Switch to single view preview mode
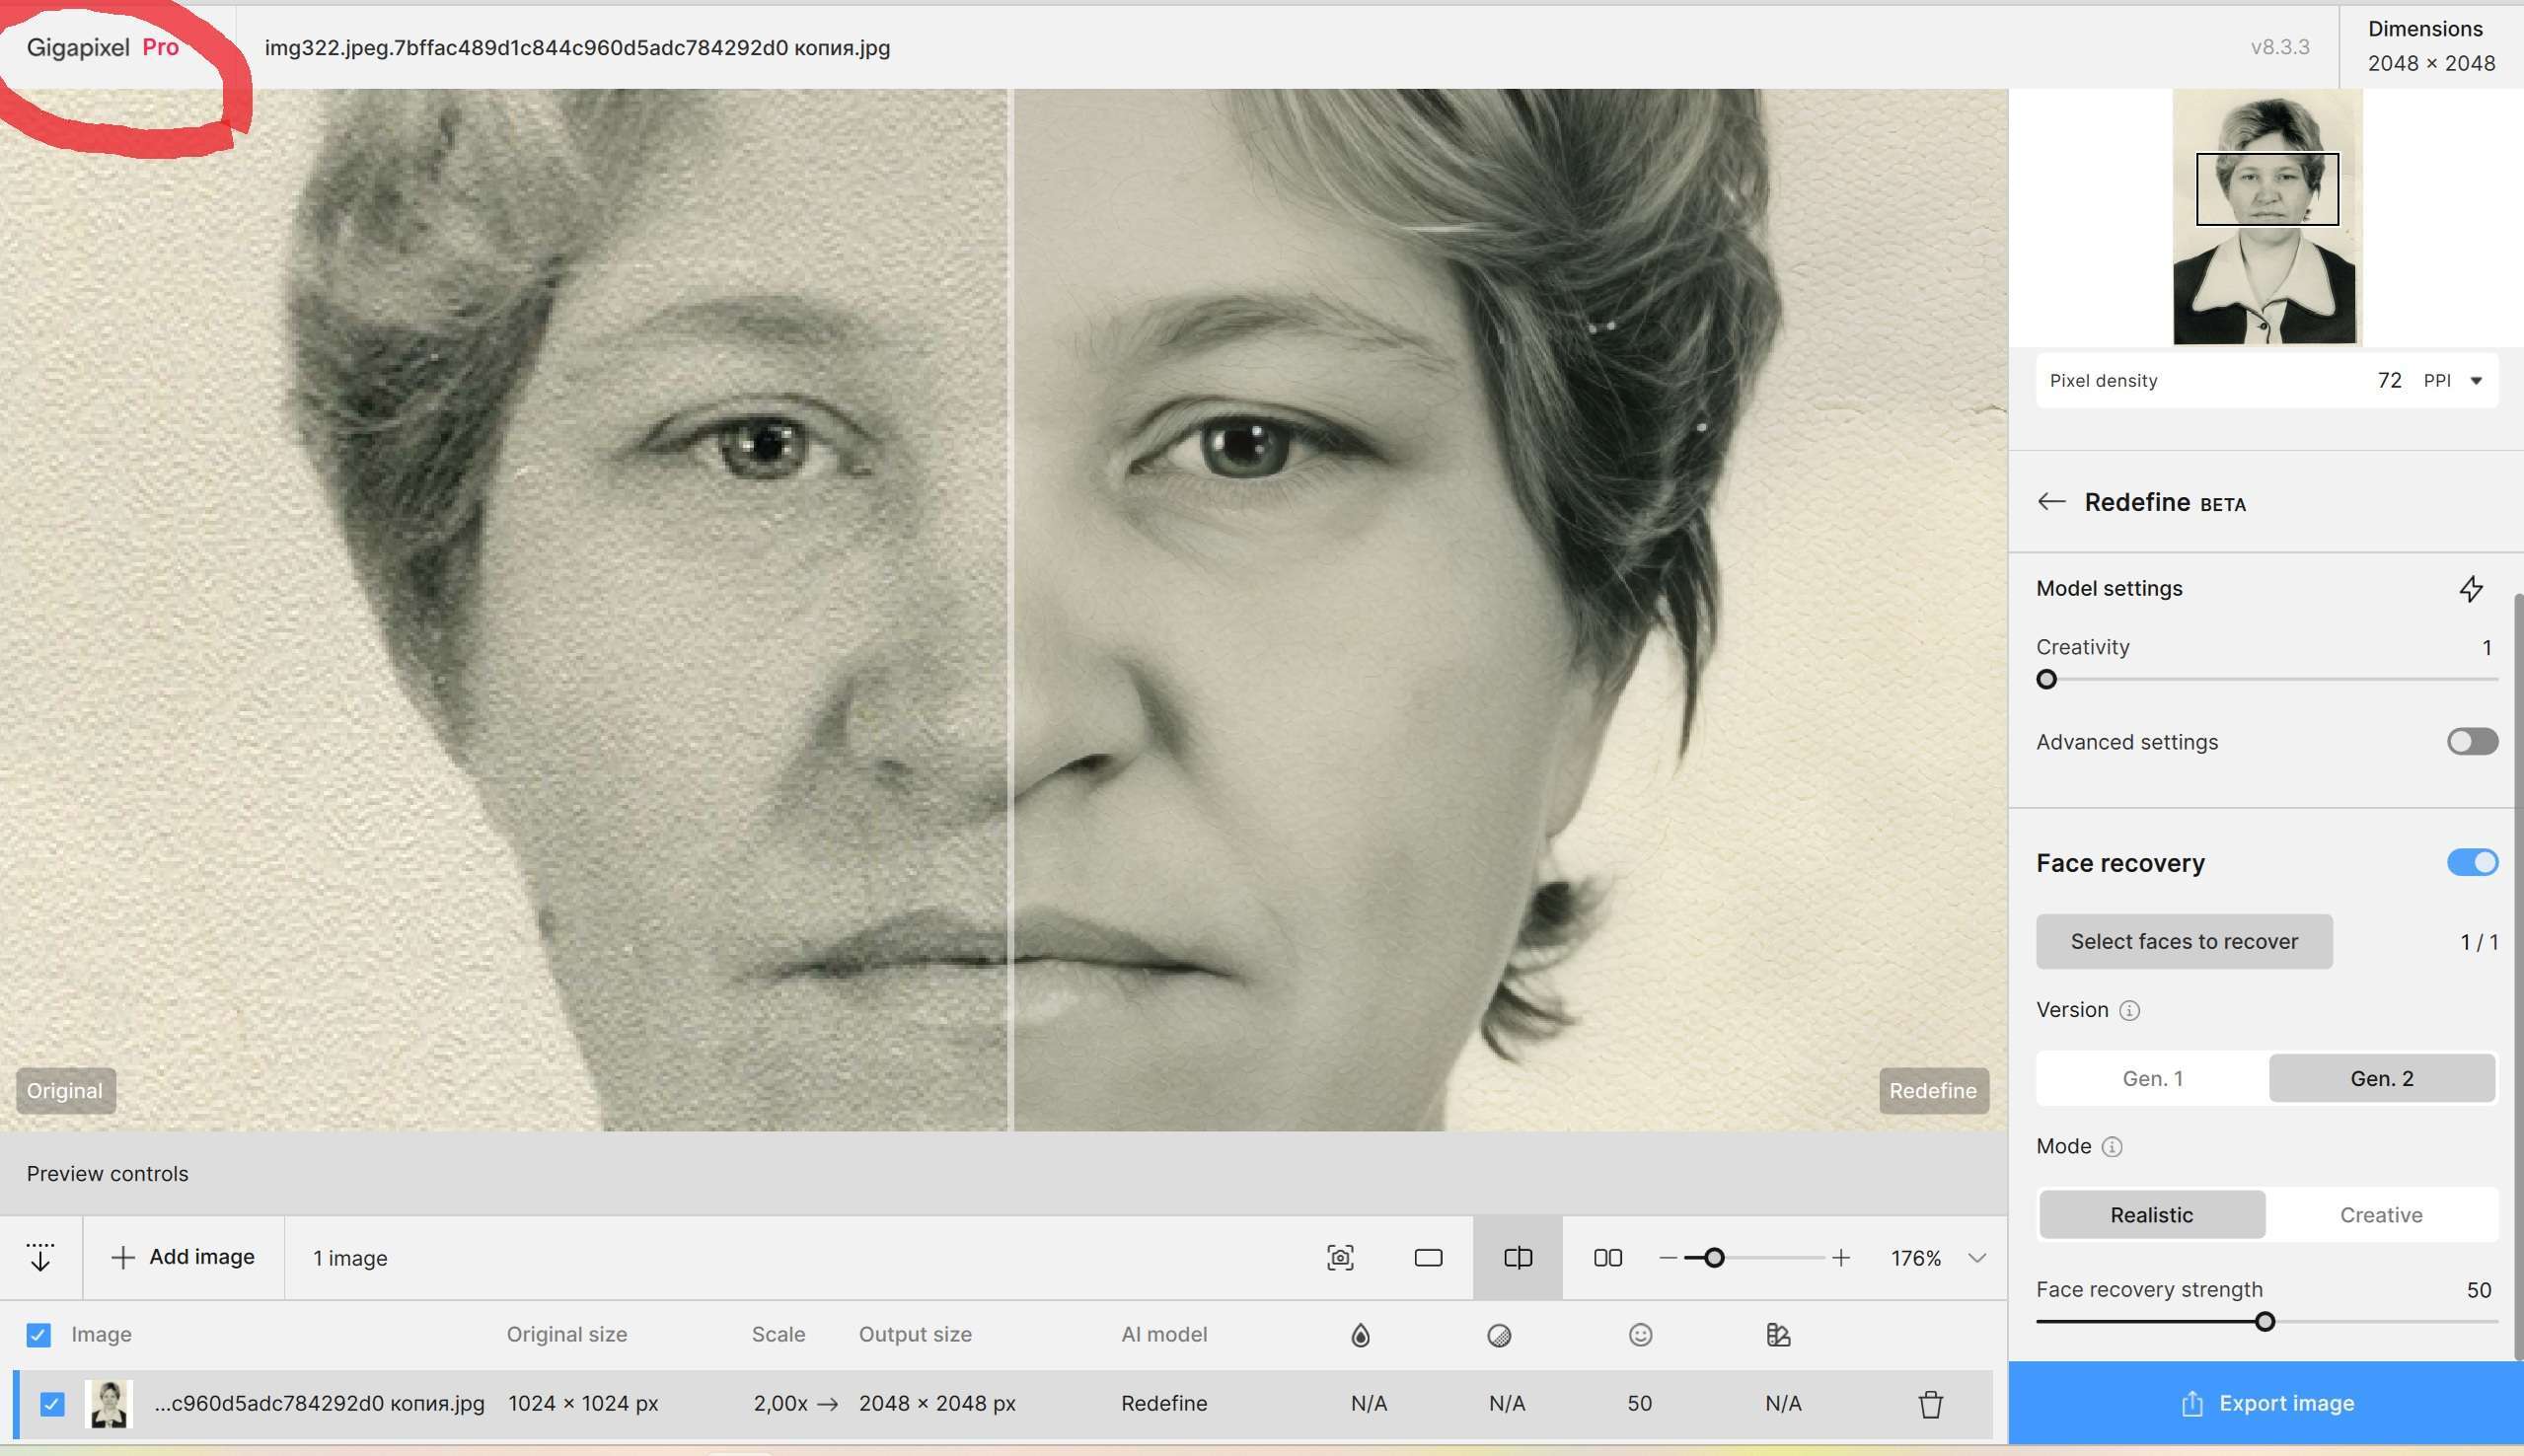This screenshot has height=1456, width=2524. 1428,1258
